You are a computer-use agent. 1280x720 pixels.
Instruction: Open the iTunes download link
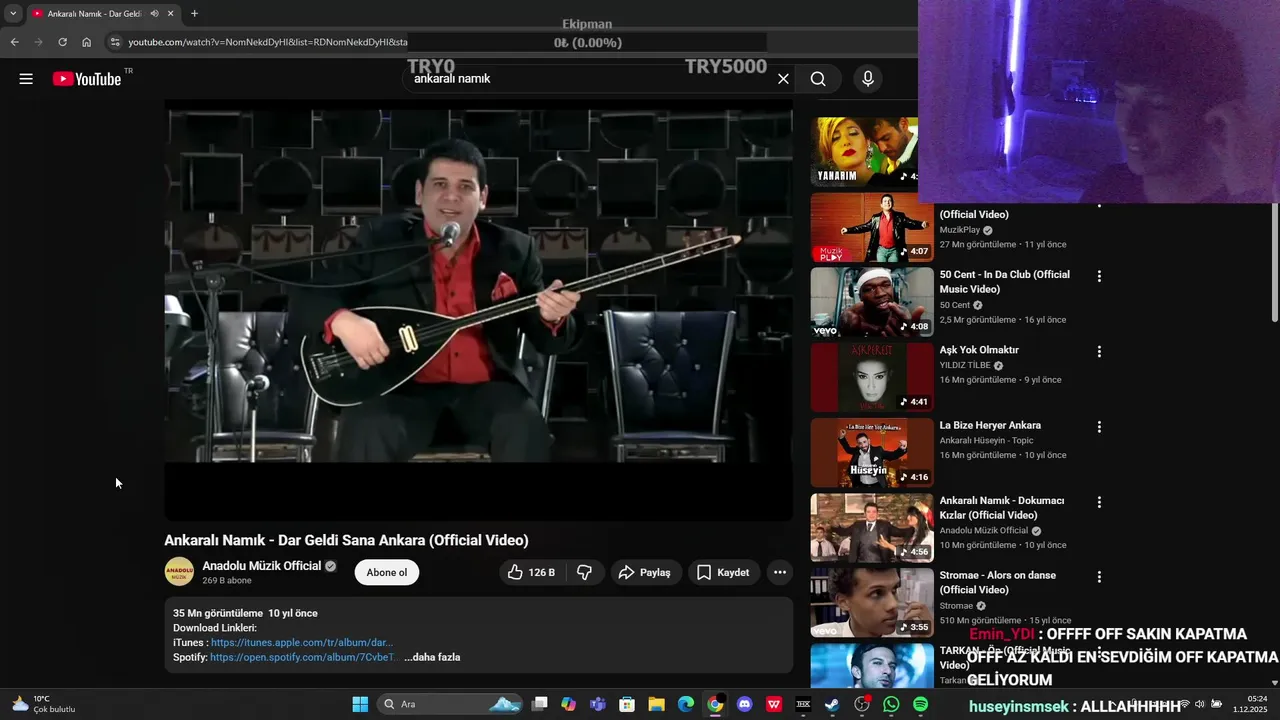tap(302, 642)
